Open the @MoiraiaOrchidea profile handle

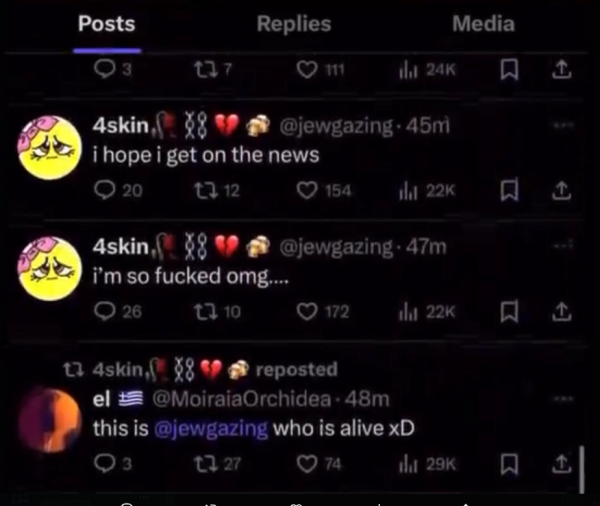(242, 399)
